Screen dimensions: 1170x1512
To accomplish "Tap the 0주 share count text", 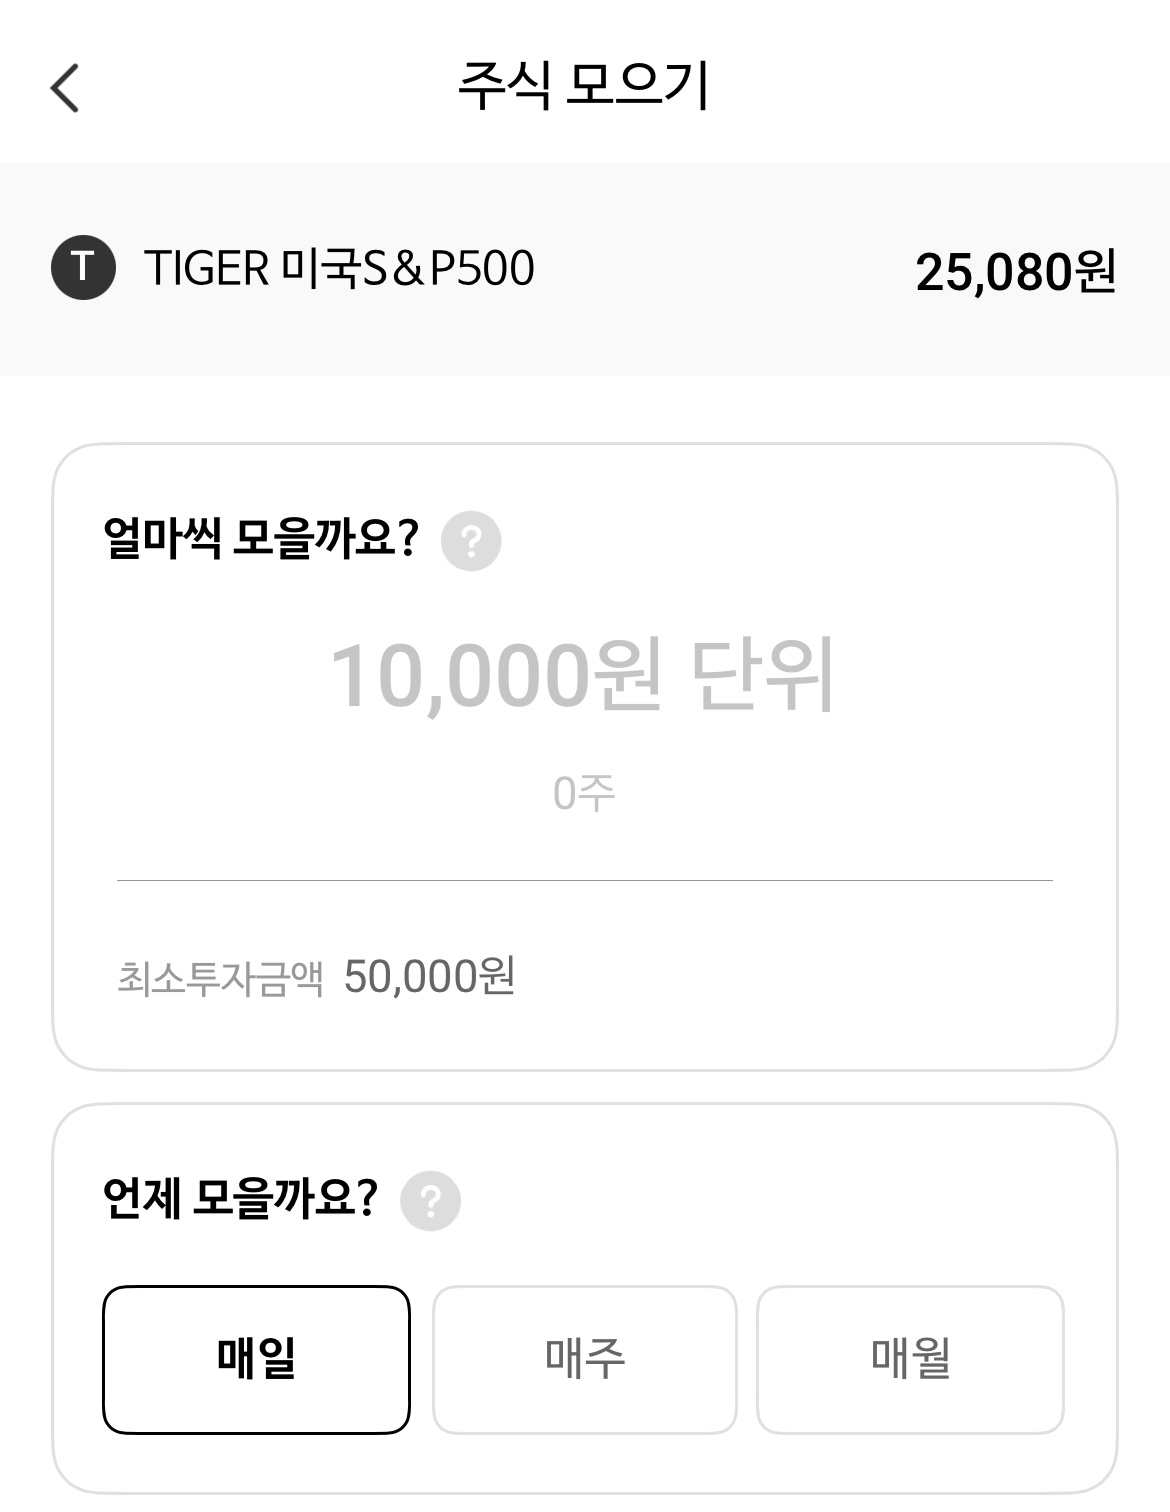I will (584, 794).
